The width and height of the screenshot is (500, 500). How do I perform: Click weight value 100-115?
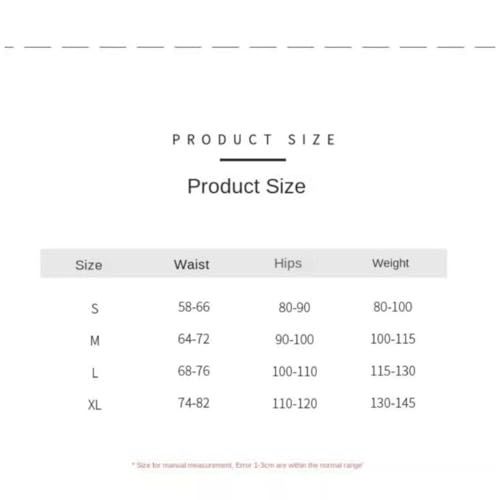tap(393, 339)
